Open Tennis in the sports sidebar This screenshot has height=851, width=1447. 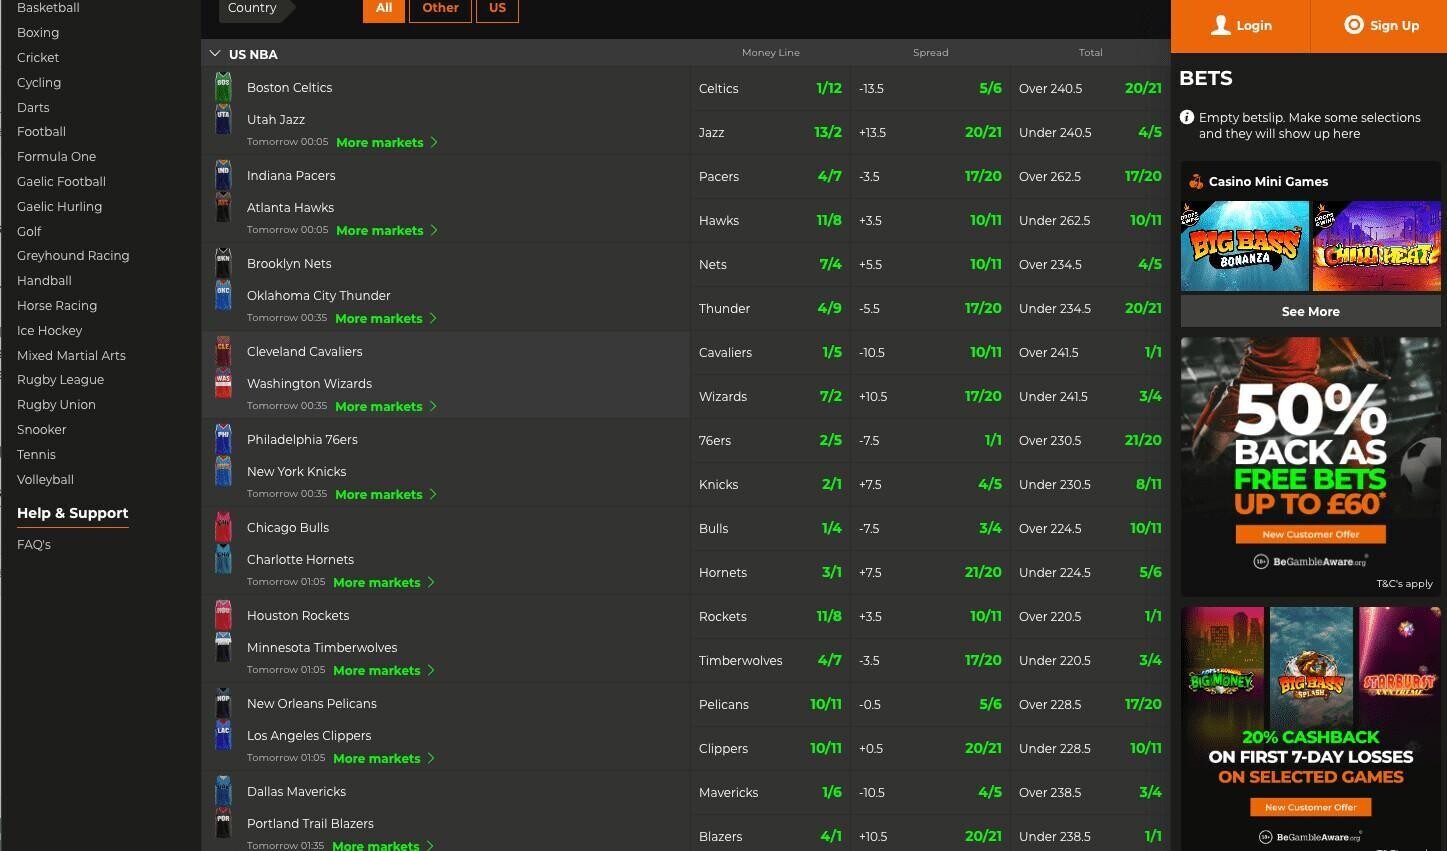click(36, 454)
